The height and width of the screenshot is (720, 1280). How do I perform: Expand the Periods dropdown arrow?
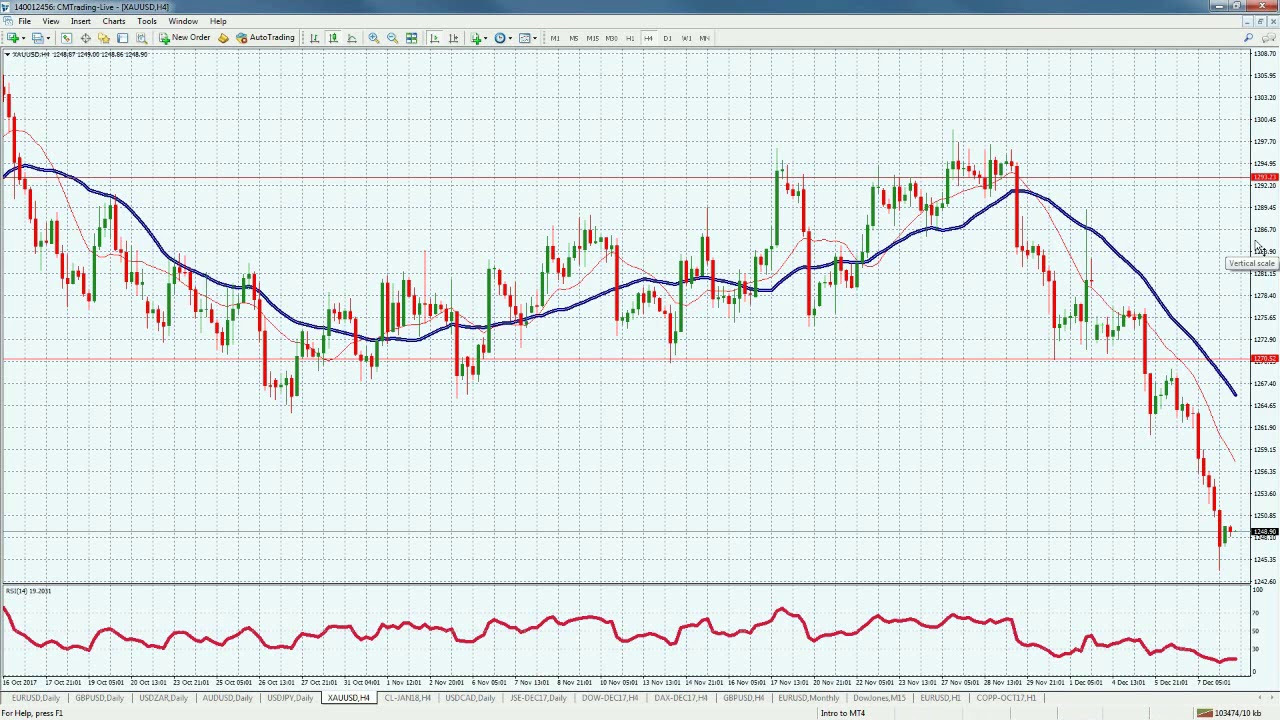pyautogui.click(x=510, y=38)
